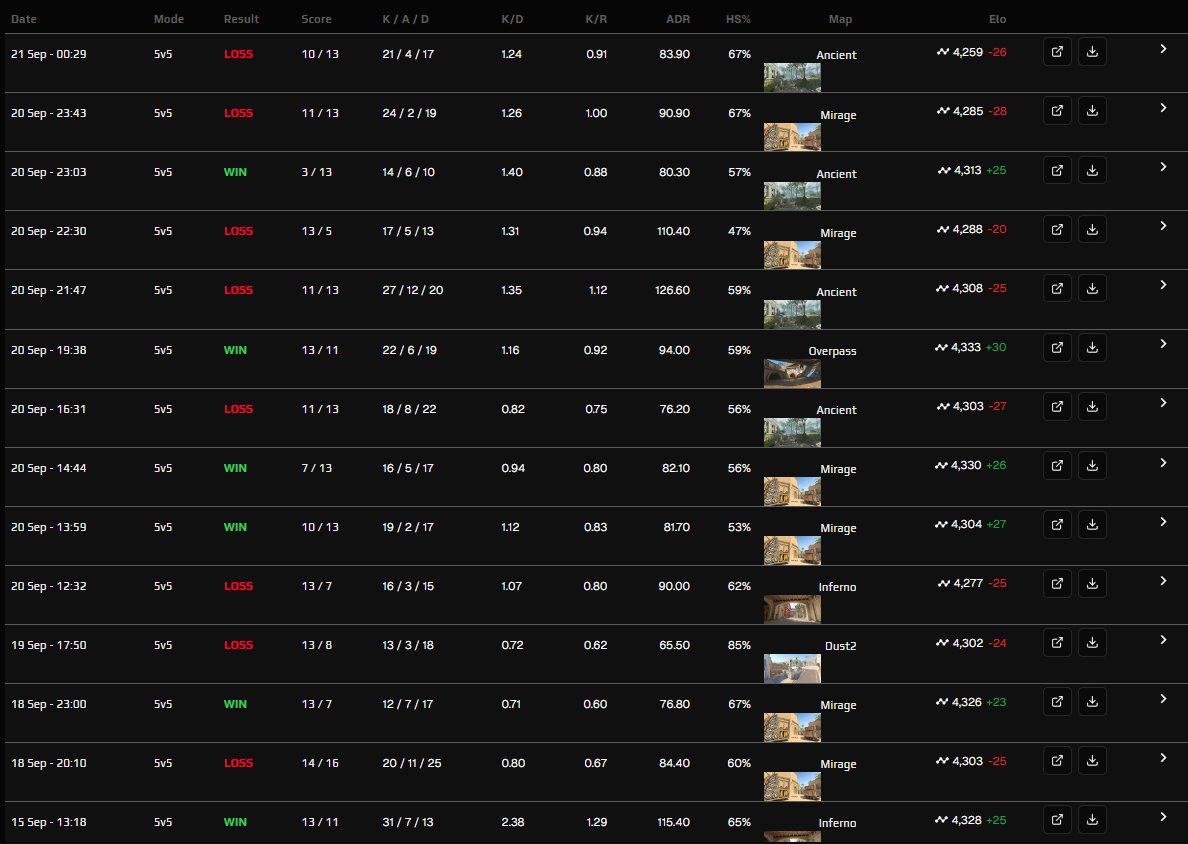This screenshot has width=1188, height=844.
Task: Click Elo value 4,333 with +30 change
Action: coord(971,347)
